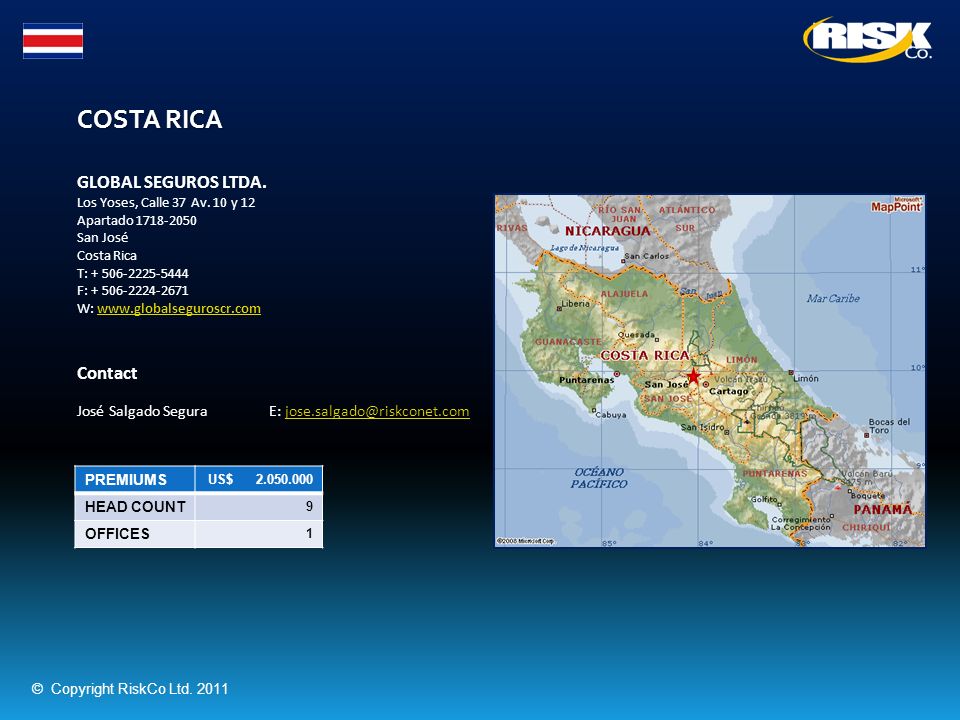The height and width of the screenshot is (720, 960).
Task: Click the ALAJUELA province label on the map
Action: 624,294
